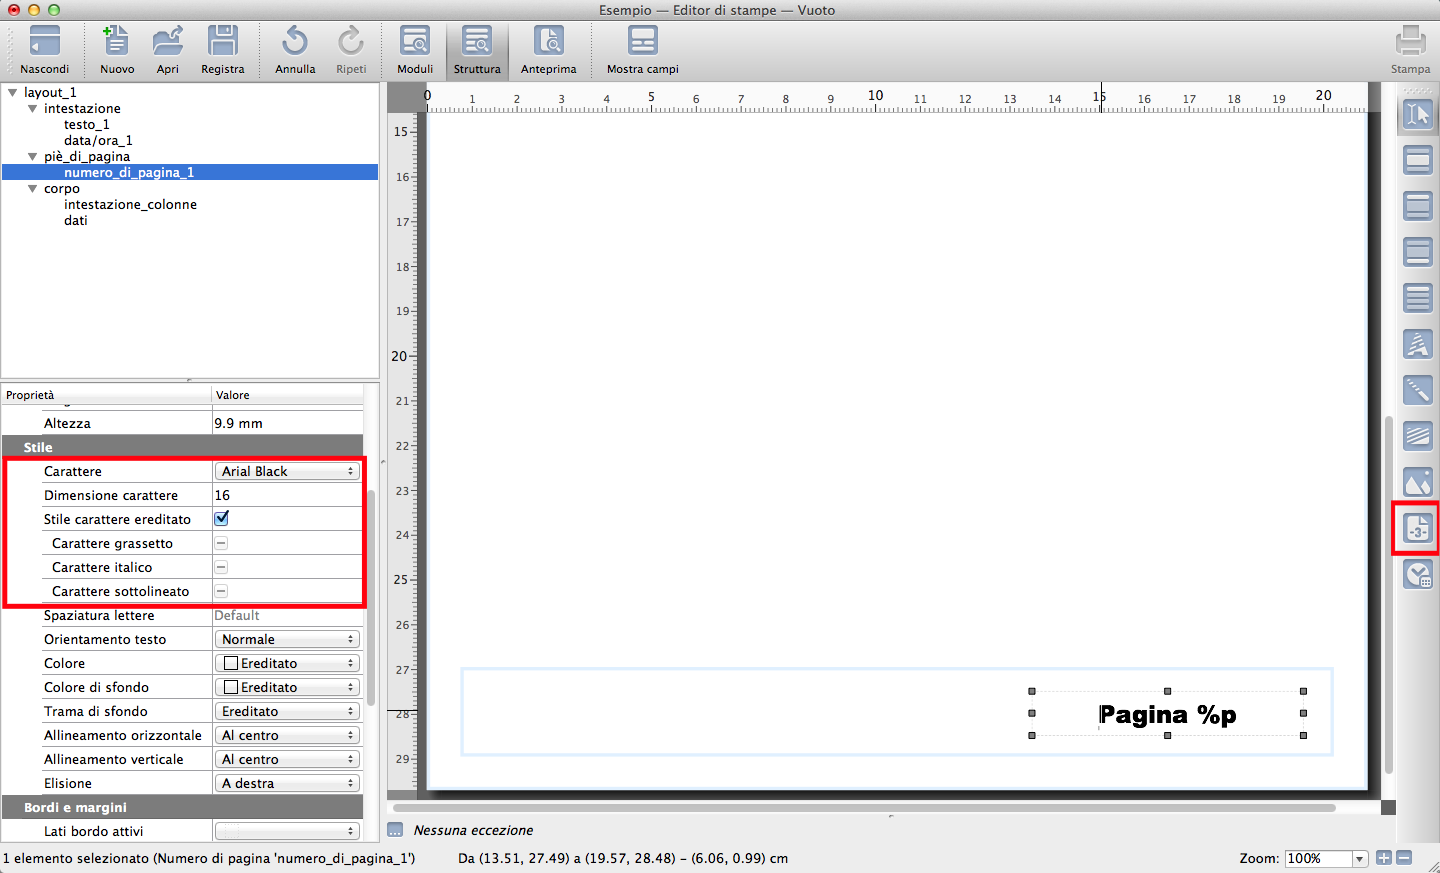Collapse the intestazione tree node
The image size is (1440, 873).
pyautogui.click(x=33, y=108)
